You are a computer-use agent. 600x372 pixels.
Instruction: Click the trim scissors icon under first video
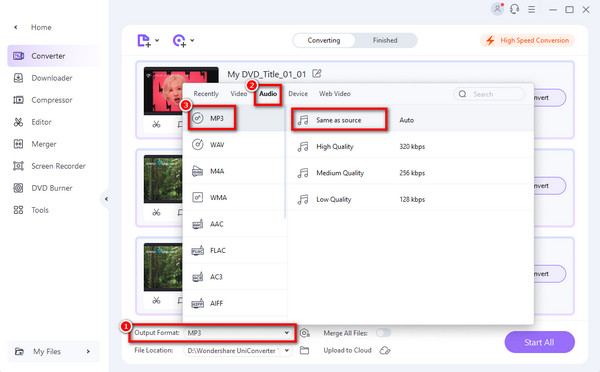pos(156,124)
